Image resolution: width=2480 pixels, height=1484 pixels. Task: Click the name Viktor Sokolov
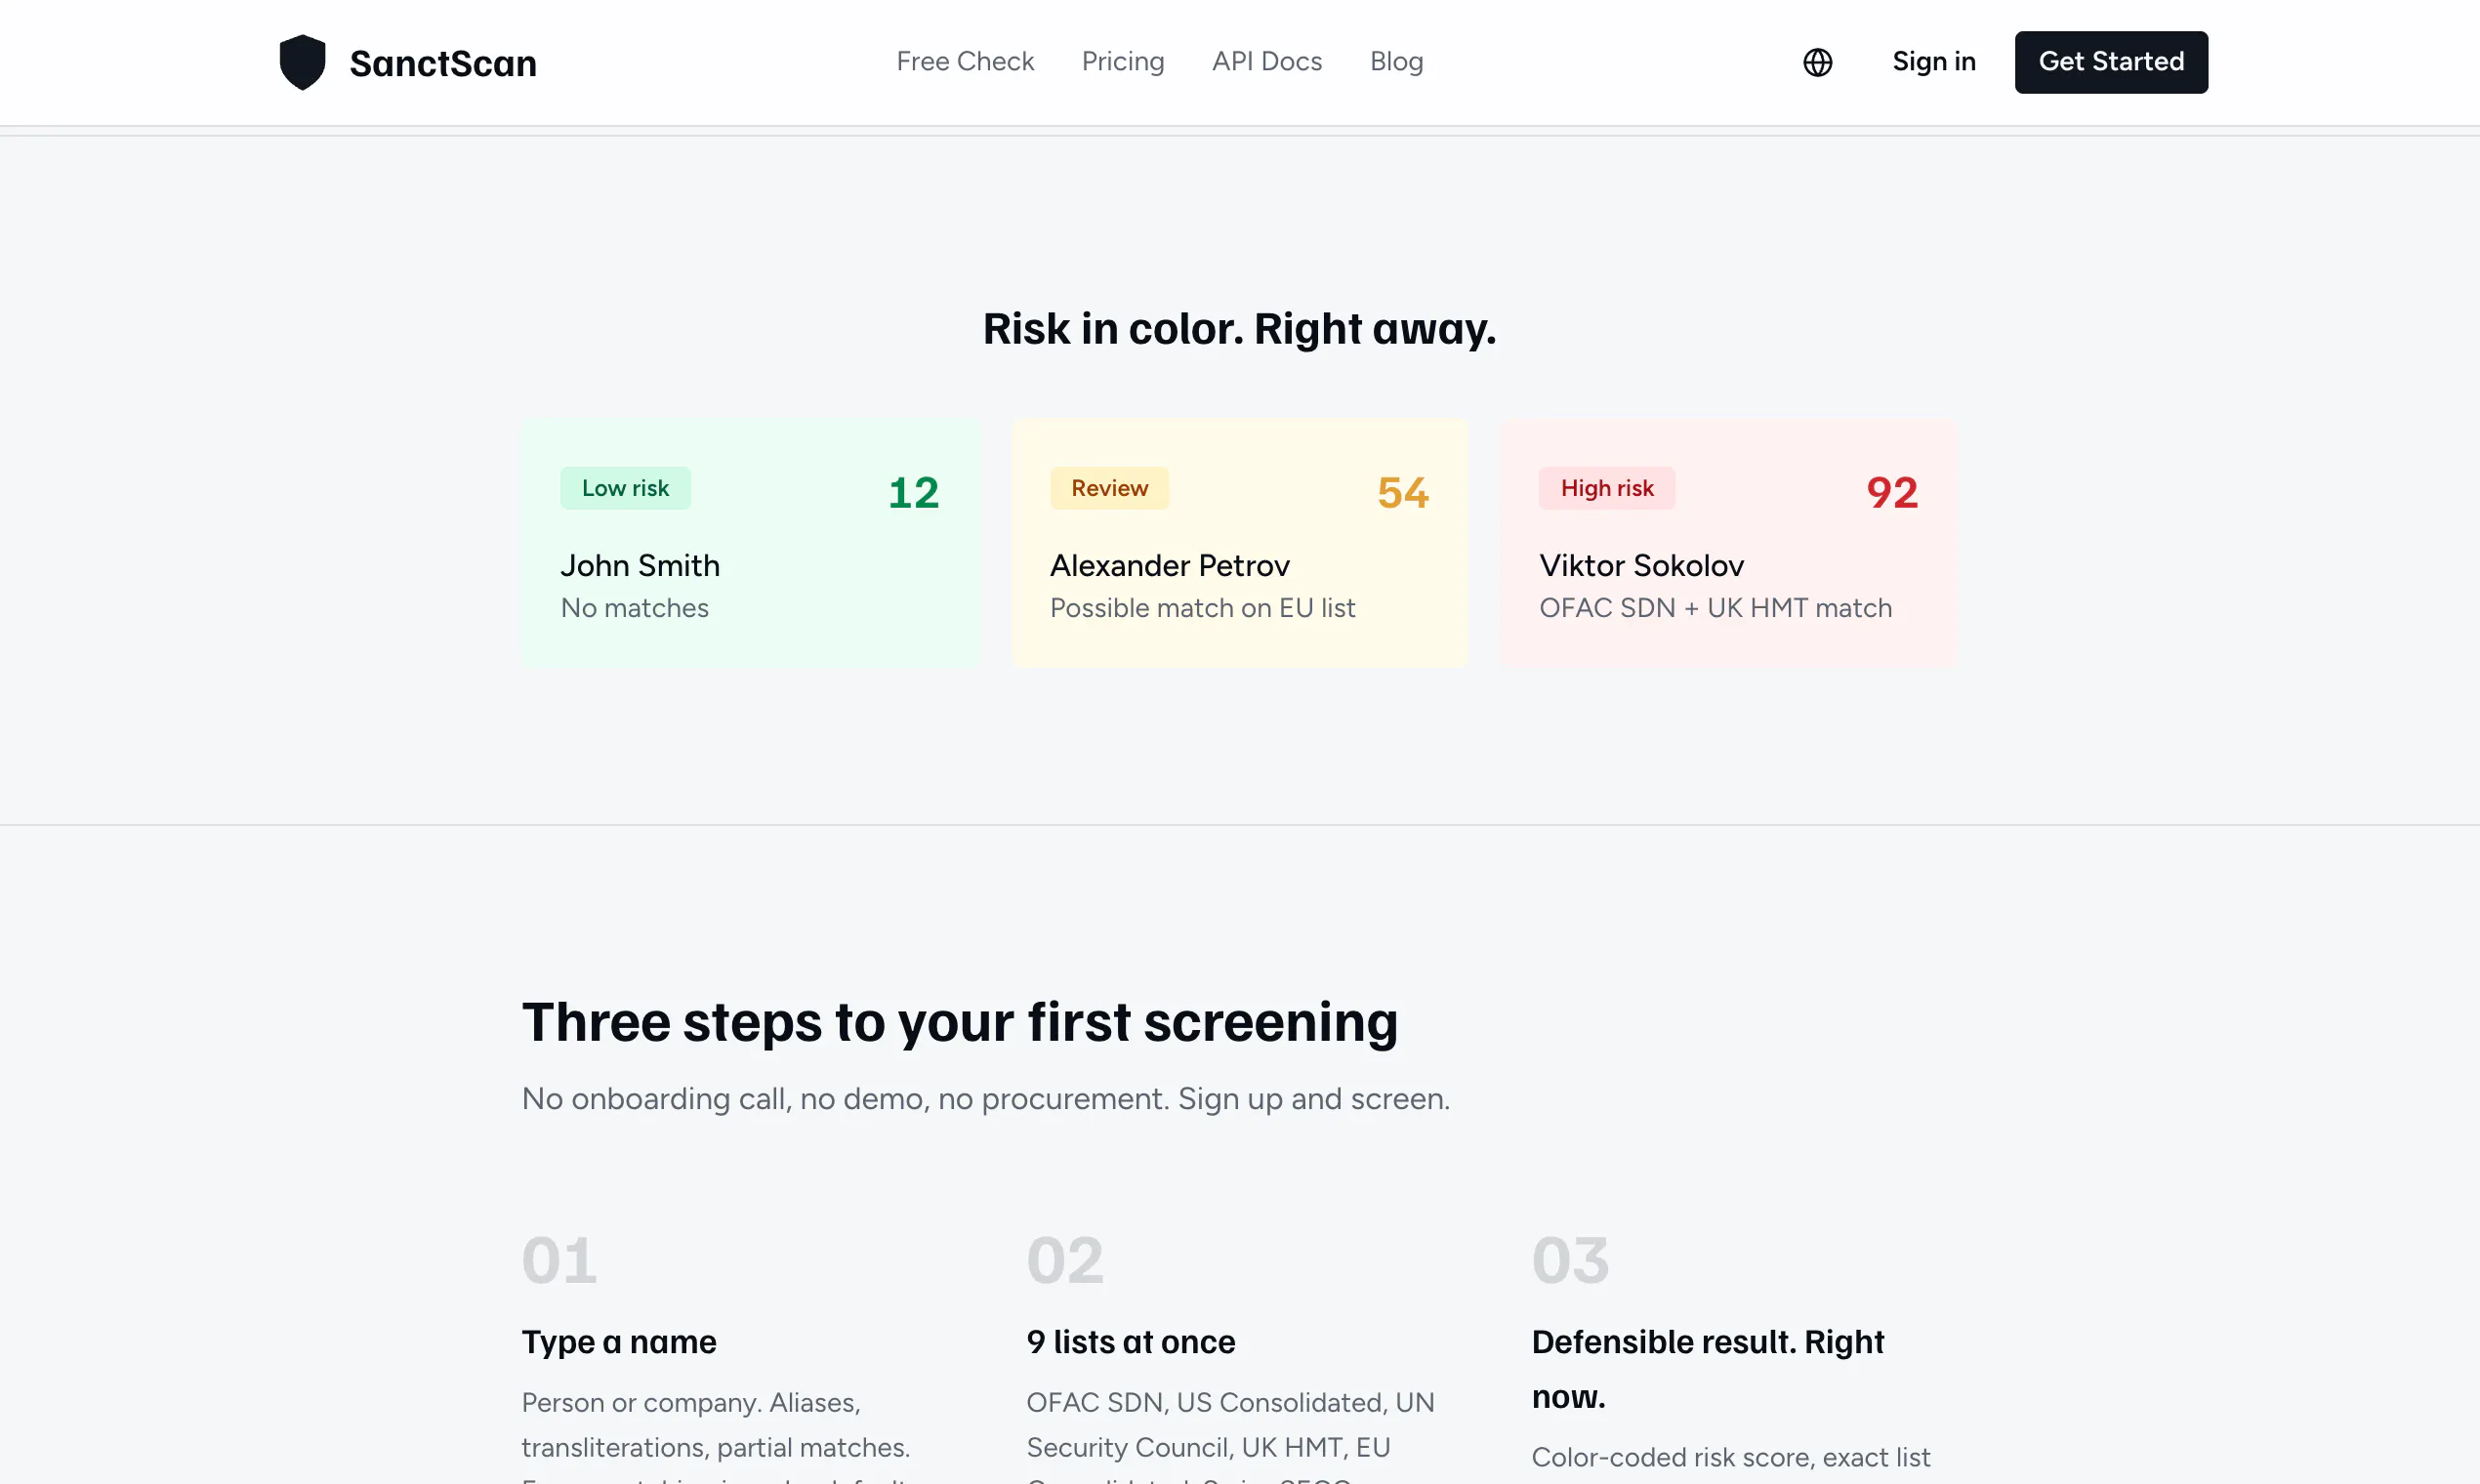pos(1641,565)
